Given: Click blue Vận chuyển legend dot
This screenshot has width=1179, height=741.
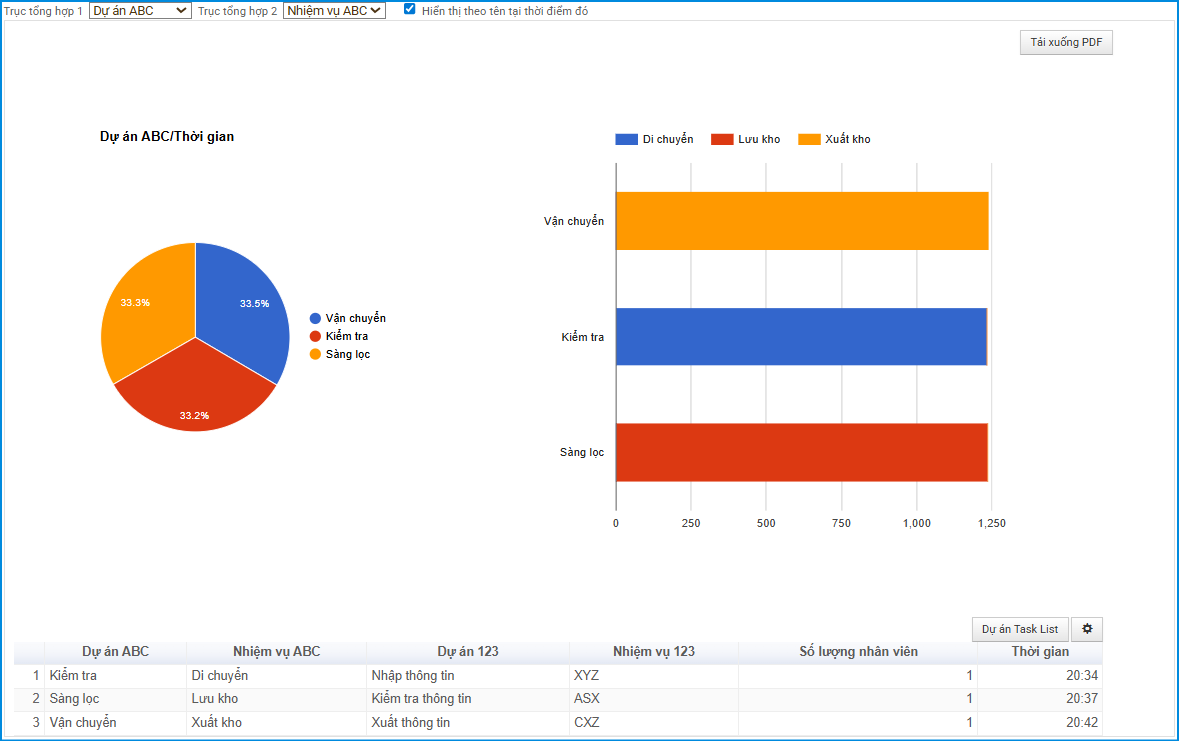Looking at the screenshot, I should [316, 318].
